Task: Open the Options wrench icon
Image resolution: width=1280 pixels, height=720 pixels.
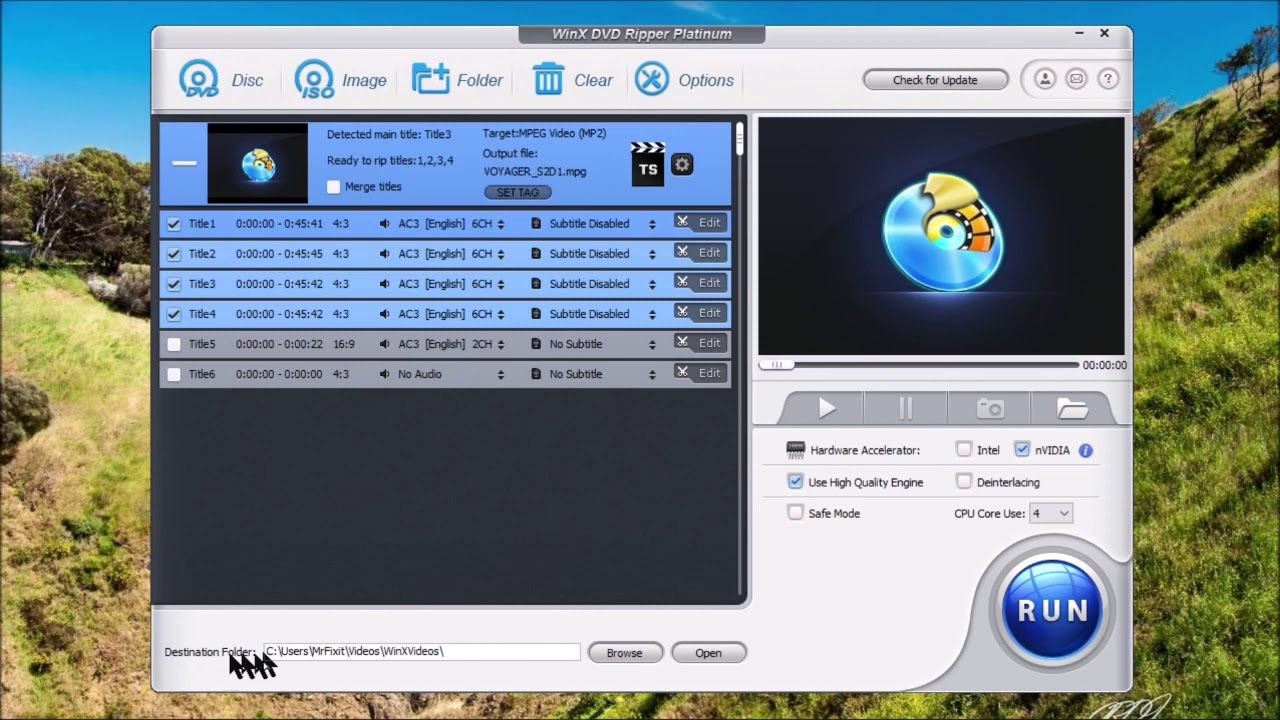Action: point(684,80)
